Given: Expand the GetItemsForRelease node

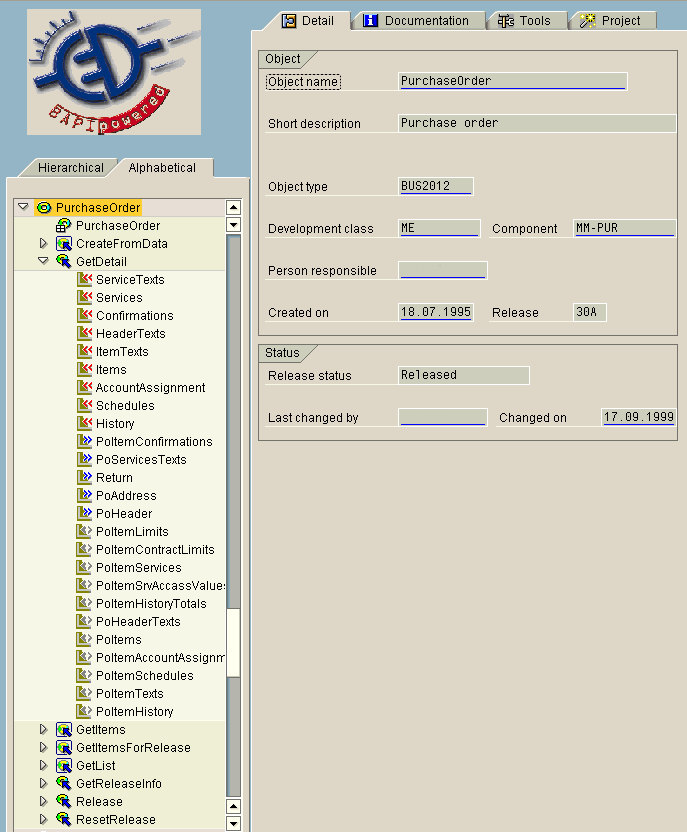Looking at the screenshot, I should [43, 748].
